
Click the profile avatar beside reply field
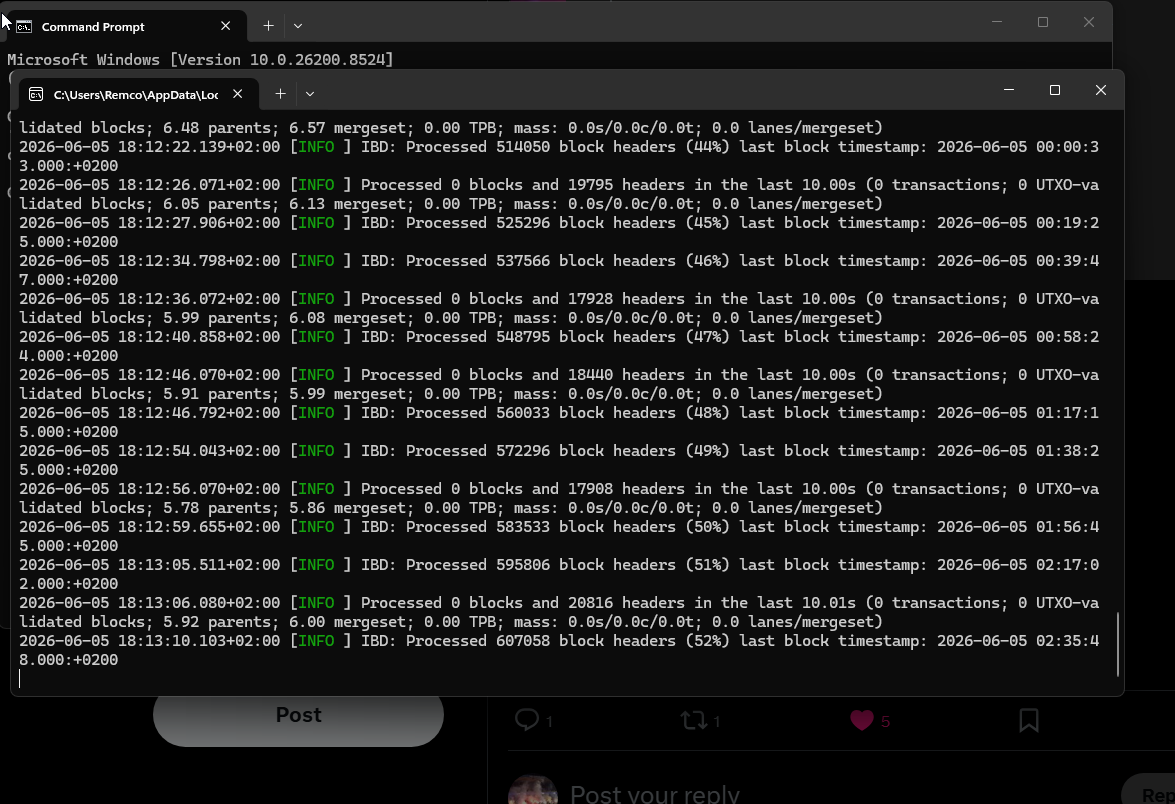click(x=533, y=791)
